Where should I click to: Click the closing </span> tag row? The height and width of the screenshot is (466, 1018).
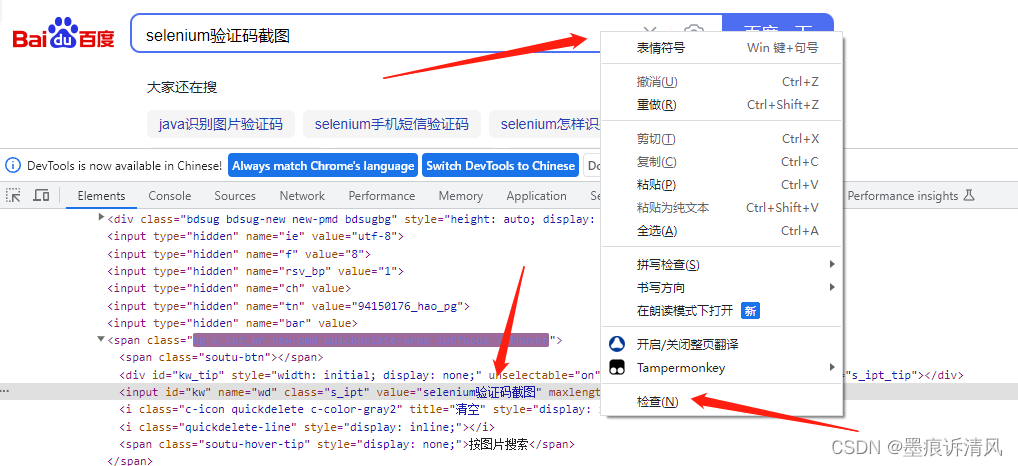pyautogui.click(x=130, y=460)
